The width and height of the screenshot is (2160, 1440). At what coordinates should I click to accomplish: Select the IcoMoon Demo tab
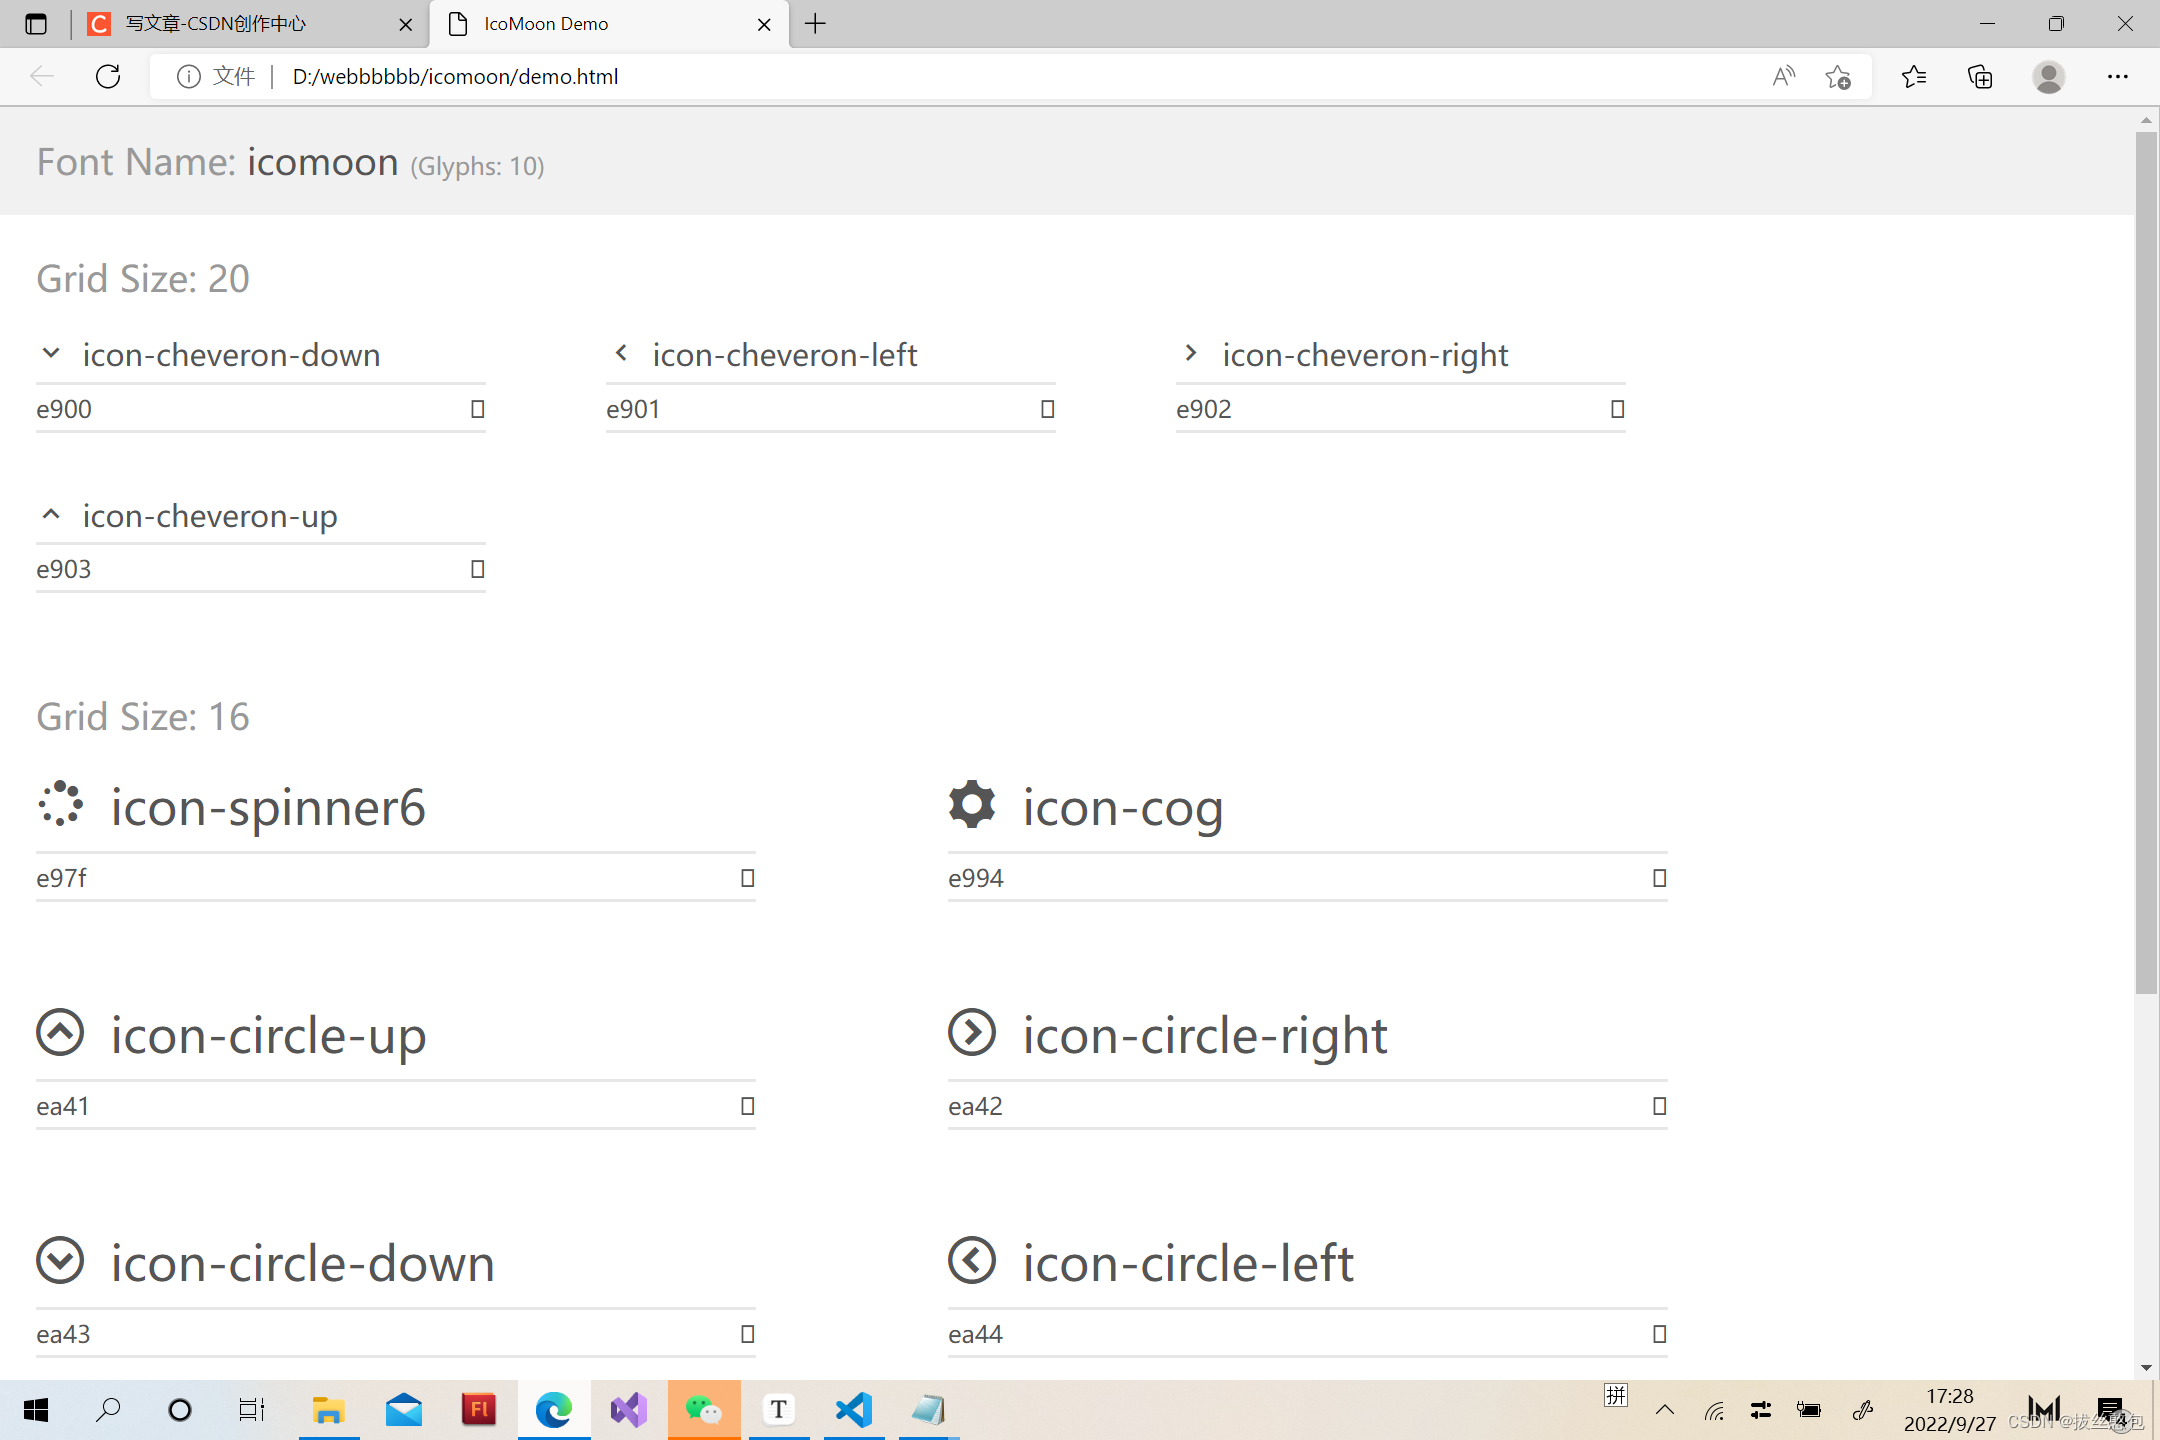(x=560, y=23)
